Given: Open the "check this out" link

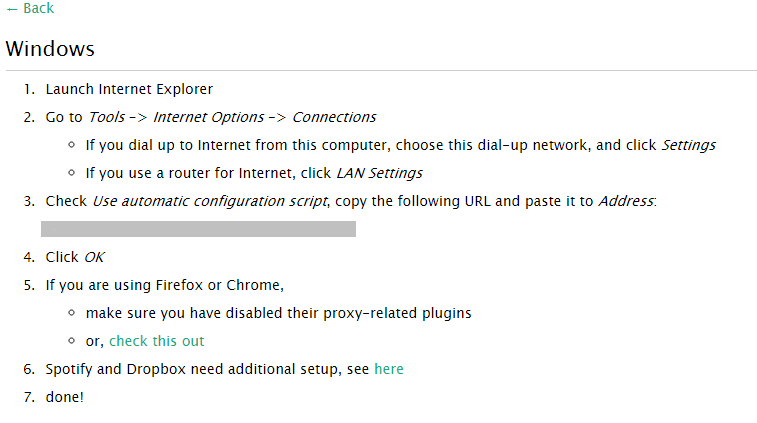Looking at the screenshot, I should click(x=156, y=341).
